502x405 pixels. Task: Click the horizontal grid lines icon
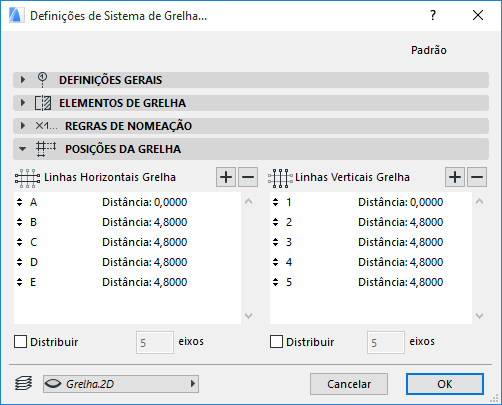(27, 178)
